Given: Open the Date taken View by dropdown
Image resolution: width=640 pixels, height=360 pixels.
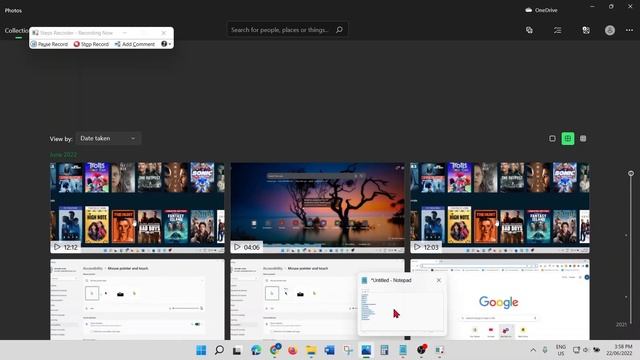Looking at the screenshot, I should point(108,138).
